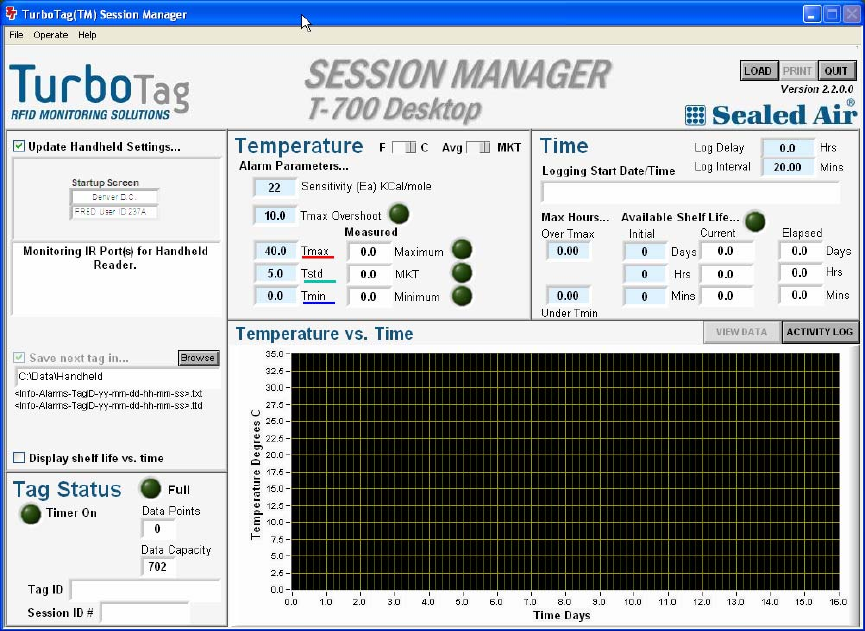865x631 pixels.
Task: Click the green Tstd color line
Action: [x=320, y=281]
